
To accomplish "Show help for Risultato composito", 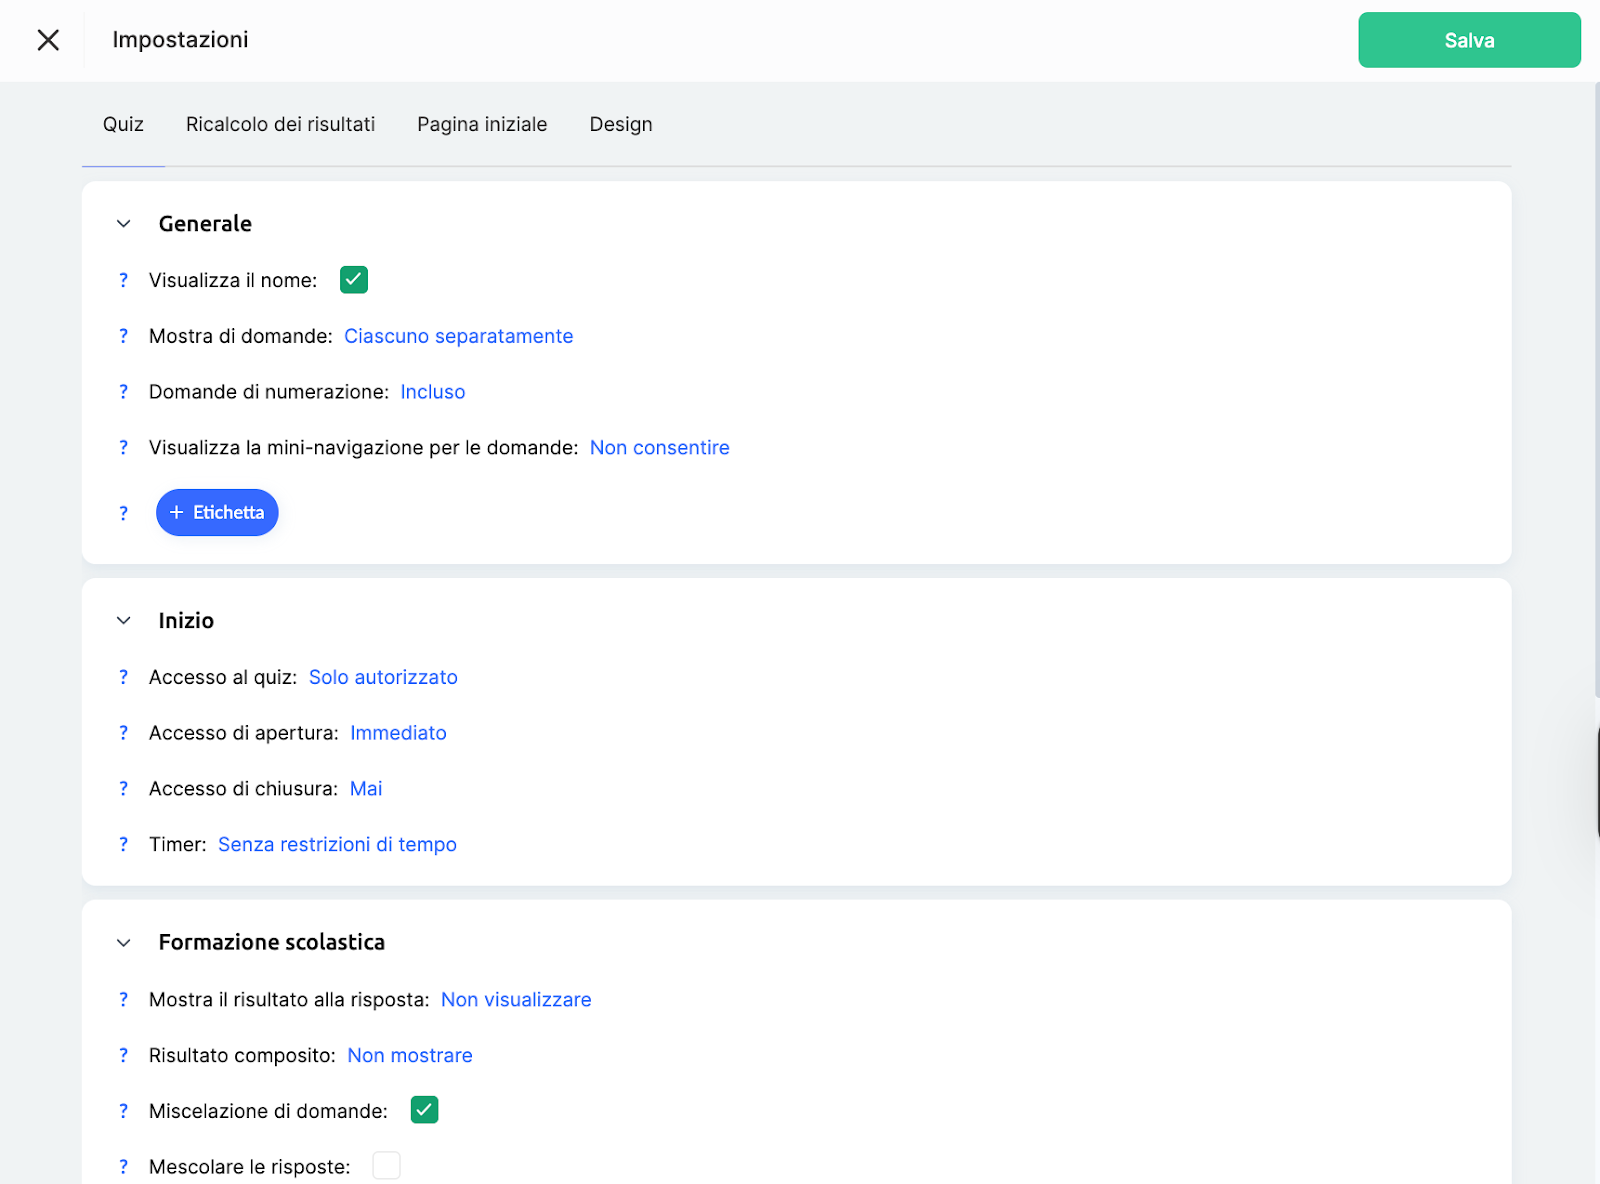I will [123, 1056].
